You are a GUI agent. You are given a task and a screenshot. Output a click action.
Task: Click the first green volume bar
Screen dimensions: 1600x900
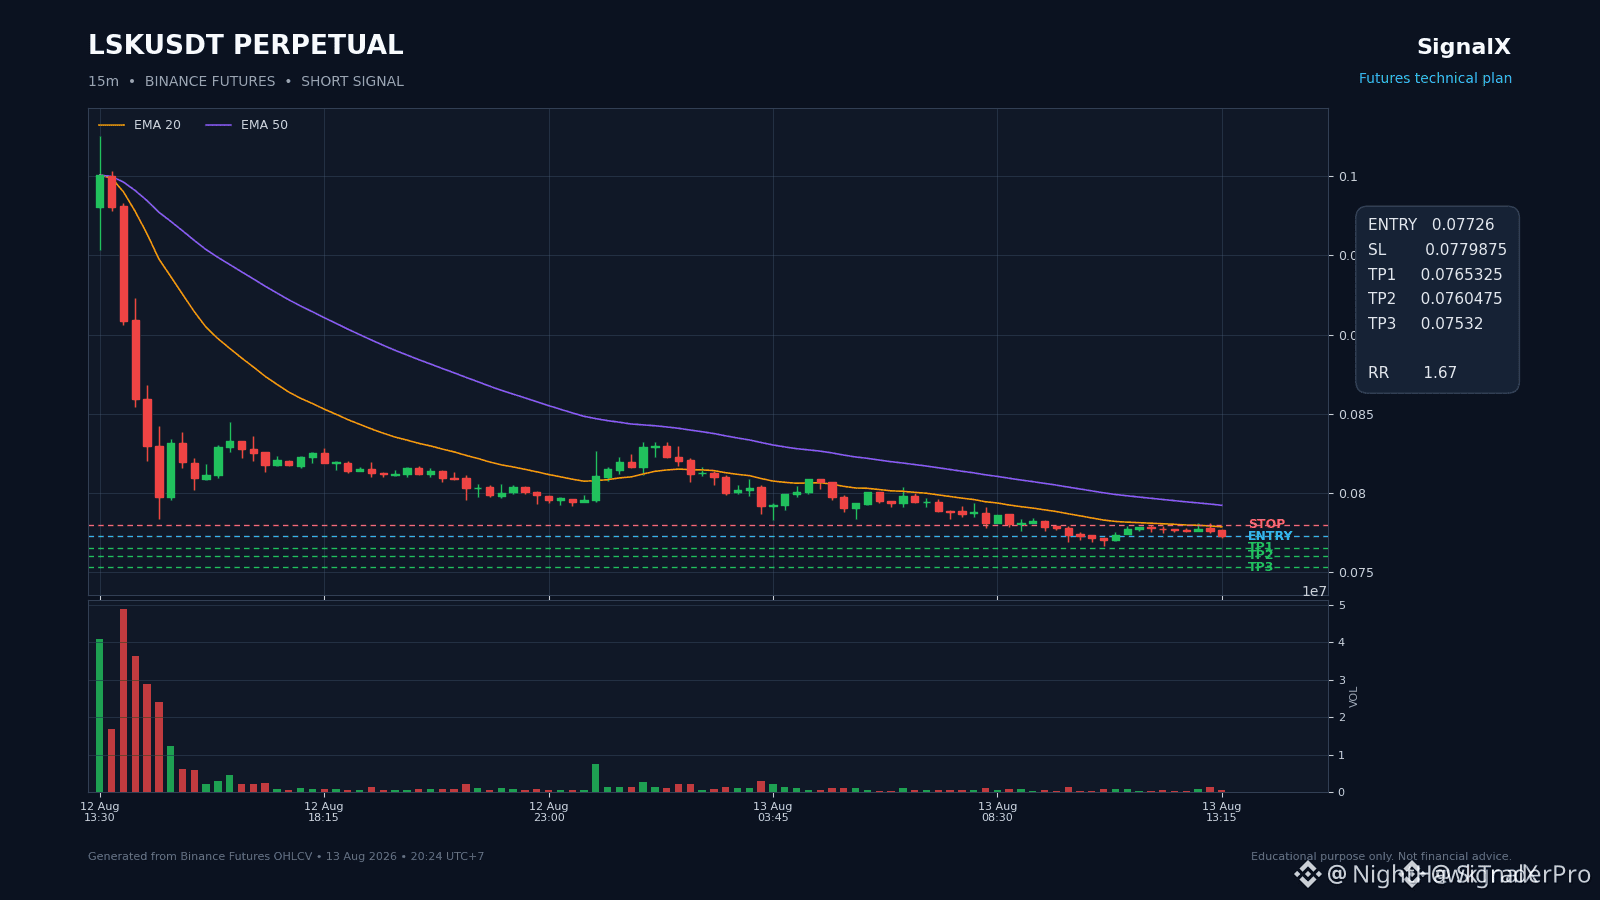[100, 715]
